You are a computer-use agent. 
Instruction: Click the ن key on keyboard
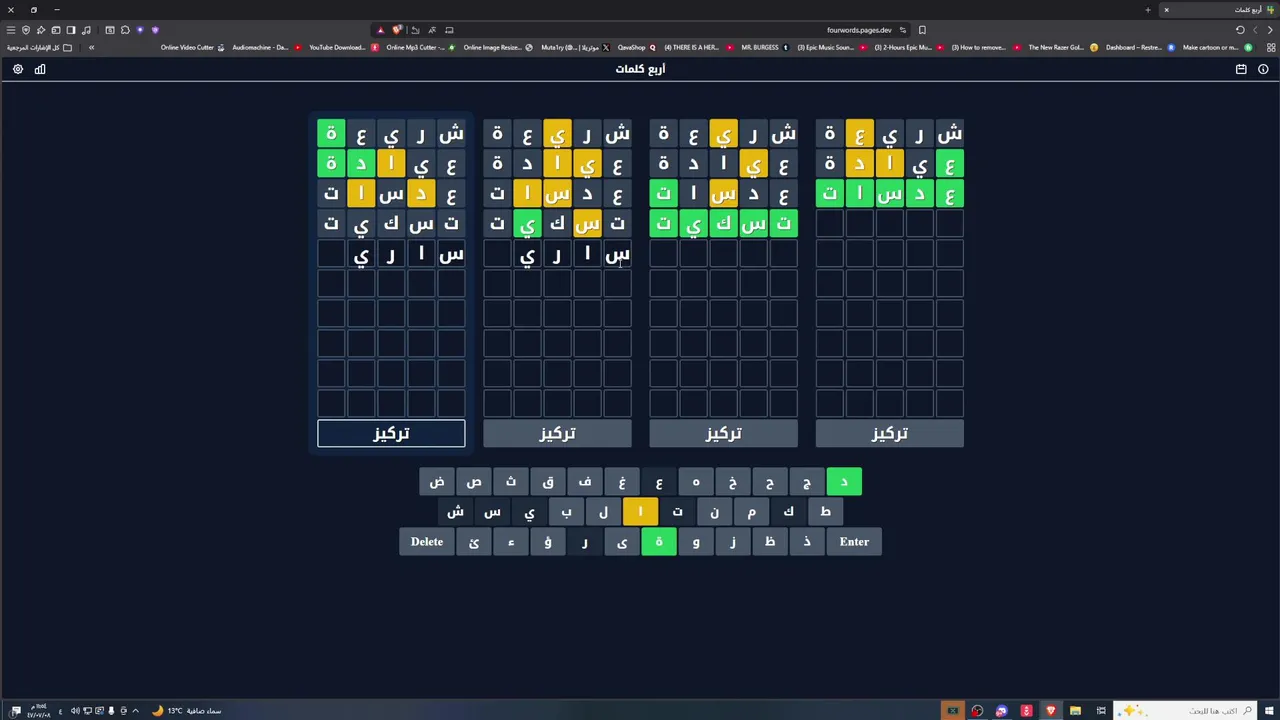[x=714, y=512]
